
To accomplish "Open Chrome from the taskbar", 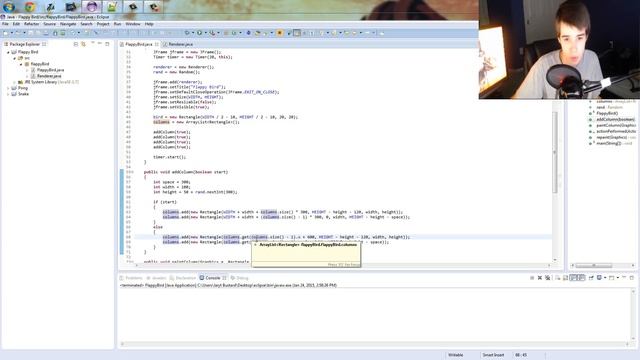I will [29, 7].
